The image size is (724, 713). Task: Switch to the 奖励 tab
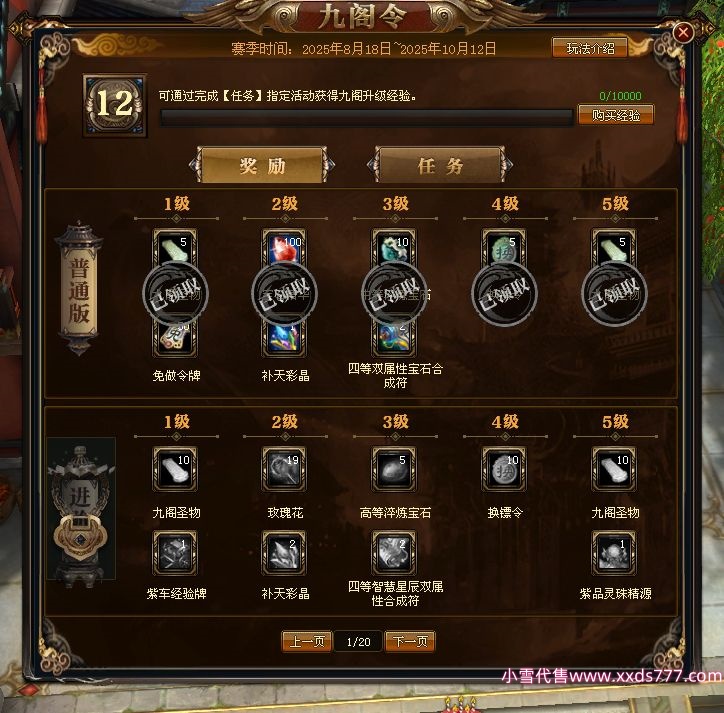click(262, 165)
